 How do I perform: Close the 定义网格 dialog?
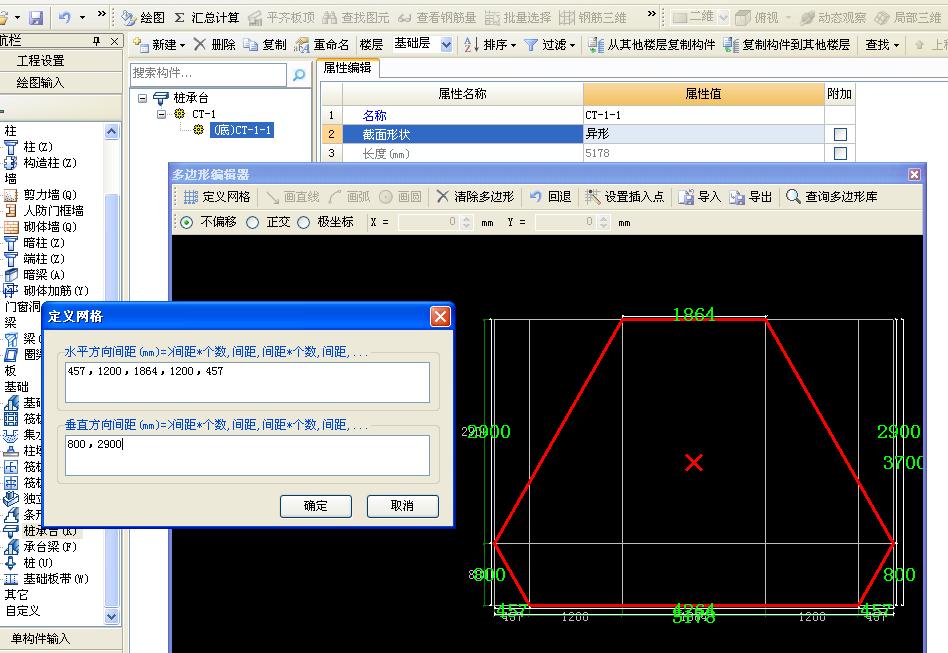(x=440, y=316)
